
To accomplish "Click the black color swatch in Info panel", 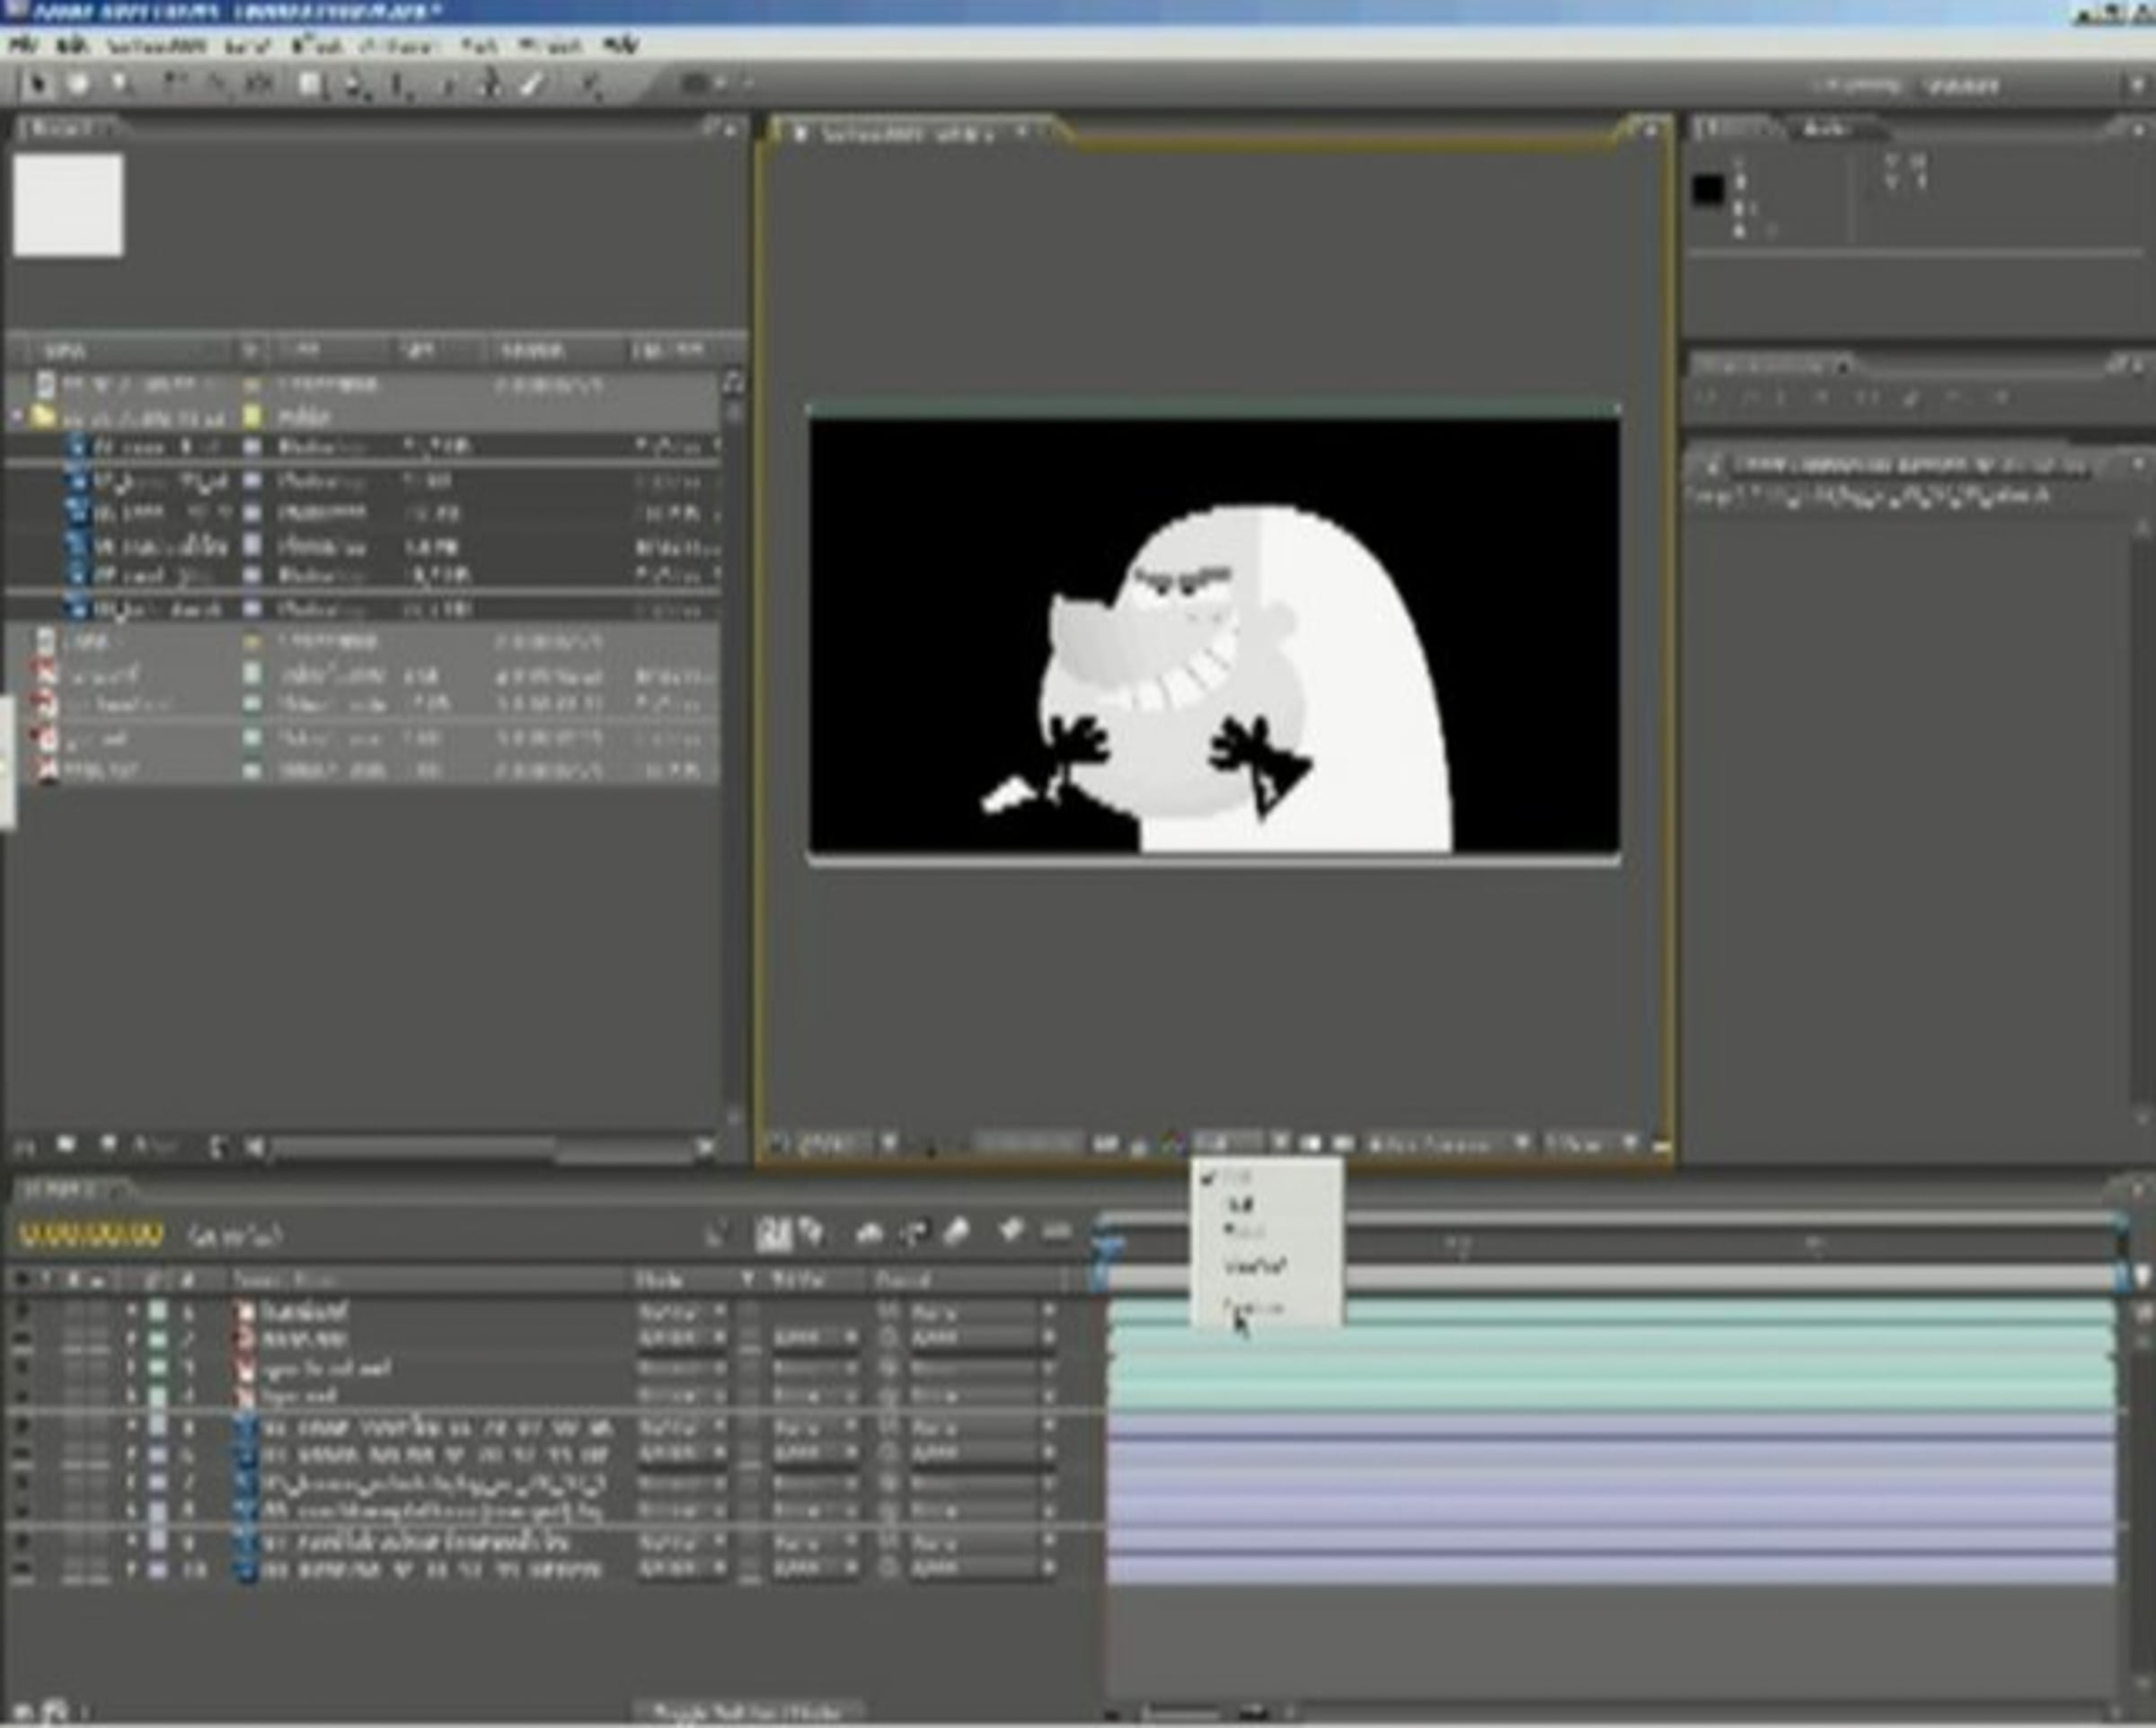I will point(1709,190).
